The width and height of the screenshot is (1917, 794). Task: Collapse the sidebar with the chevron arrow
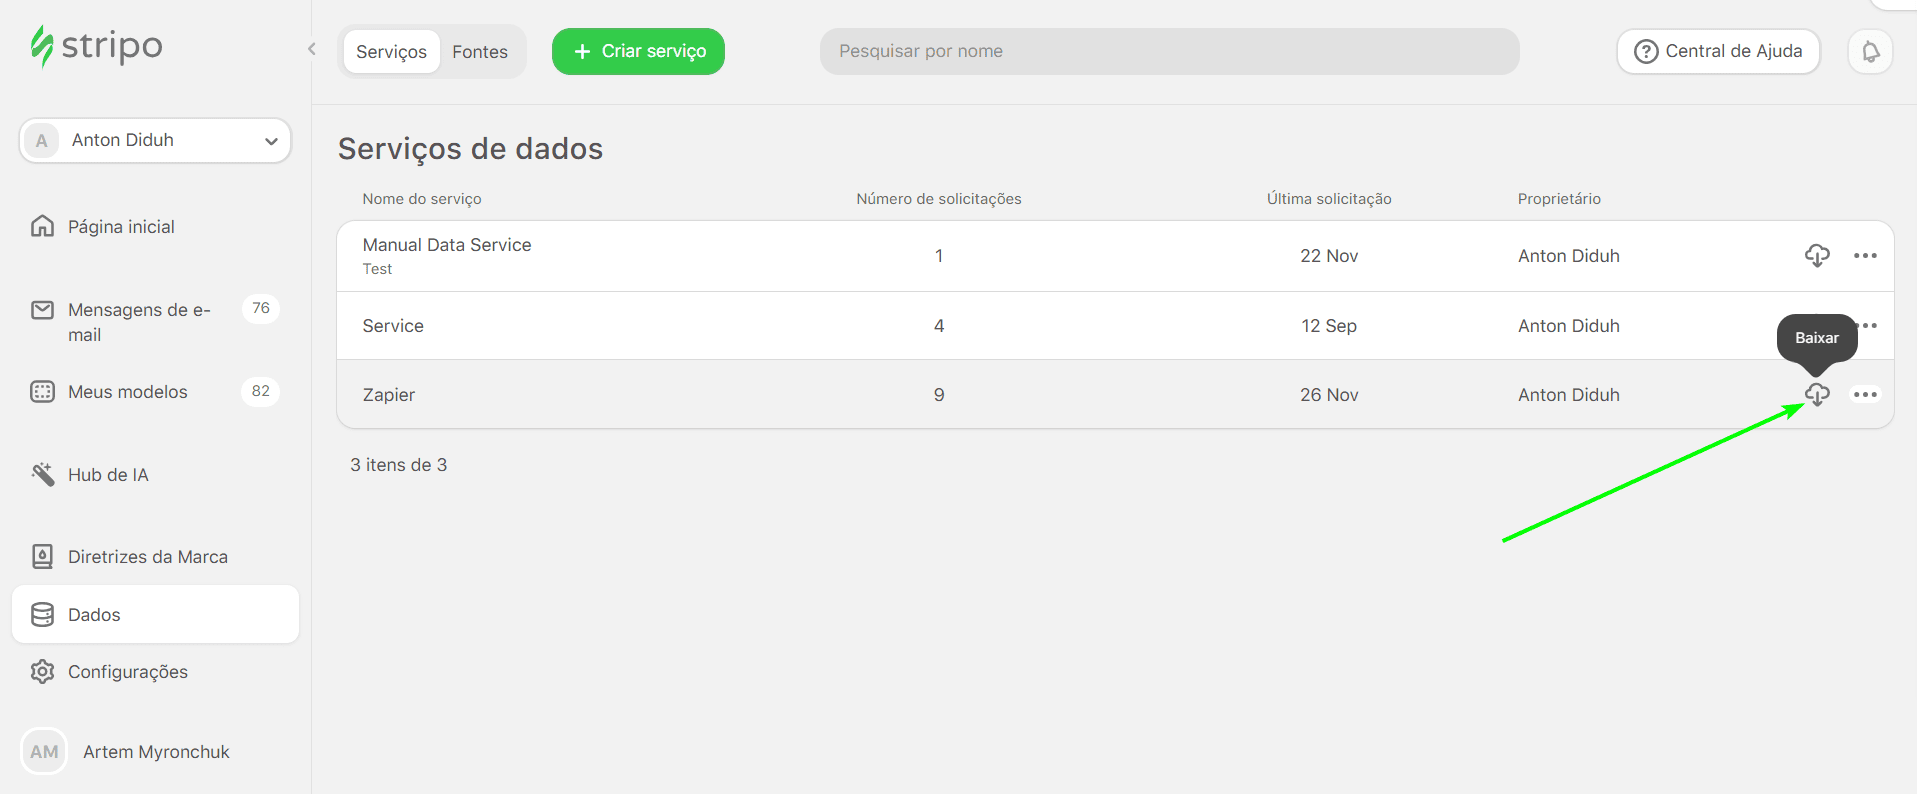[312, 49]
